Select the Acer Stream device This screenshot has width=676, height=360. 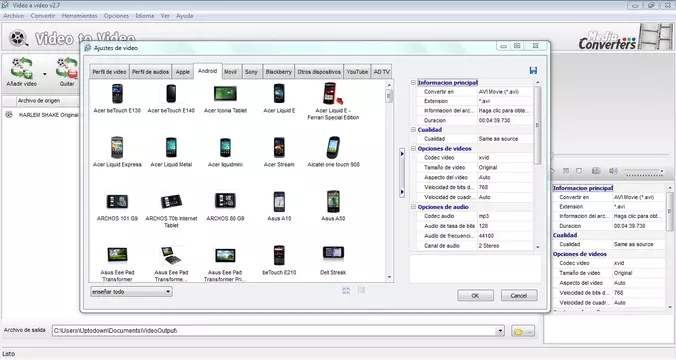point(279,152)
